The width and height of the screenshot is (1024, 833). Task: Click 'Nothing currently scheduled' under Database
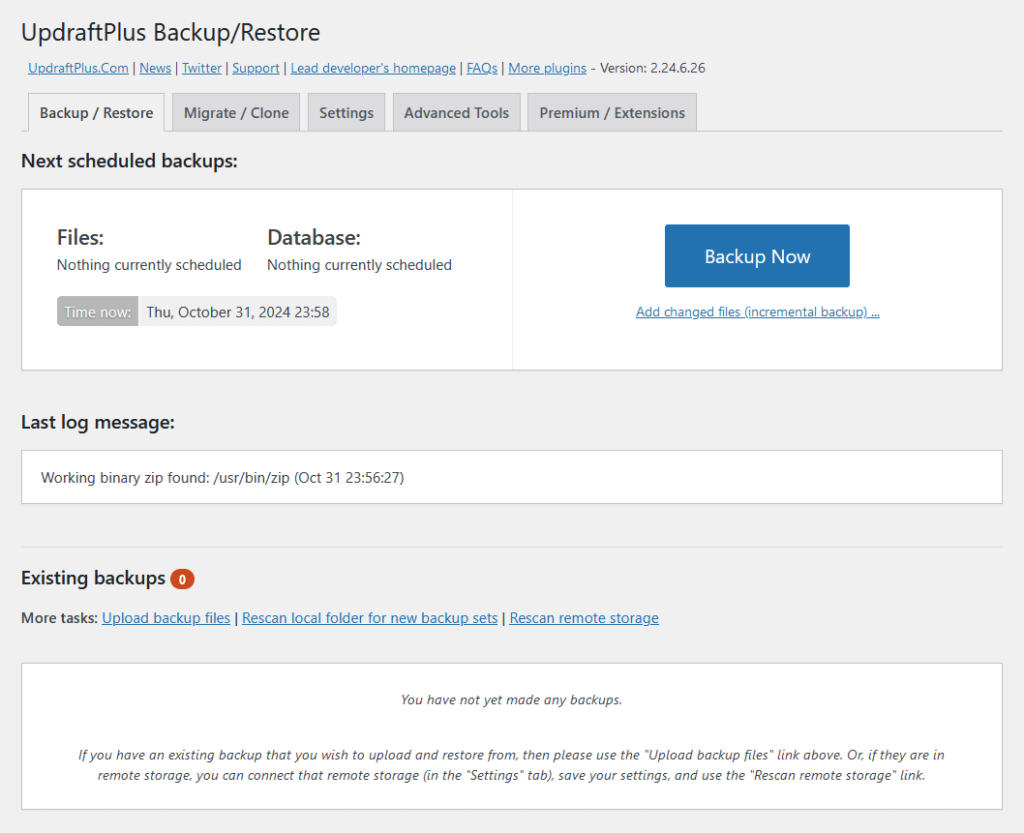point(359,265)
